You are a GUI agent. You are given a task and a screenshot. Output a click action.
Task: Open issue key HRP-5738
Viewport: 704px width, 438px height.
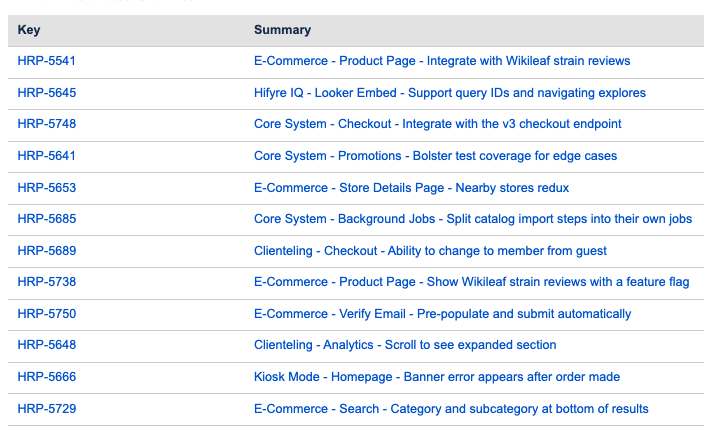[47, 282]
